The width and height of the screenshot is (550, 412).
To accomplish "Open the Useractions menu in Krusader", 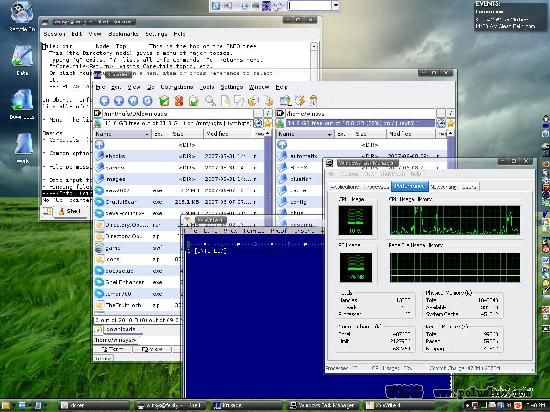I will coord(177,87).
